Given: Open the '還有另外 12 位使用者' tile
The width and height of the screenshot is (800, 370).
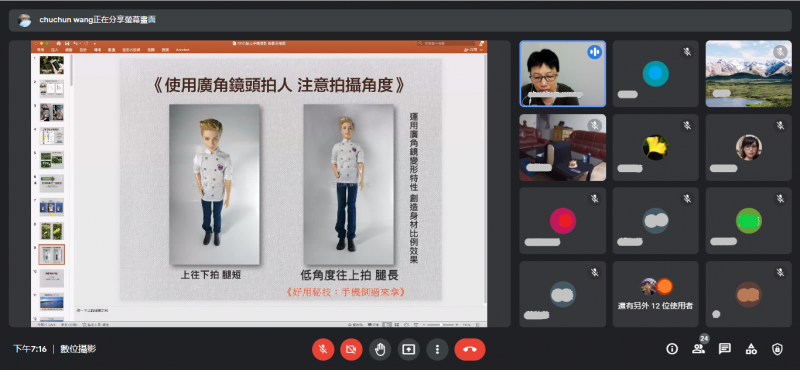Looking at the screenshot, I should click(656, 294).
